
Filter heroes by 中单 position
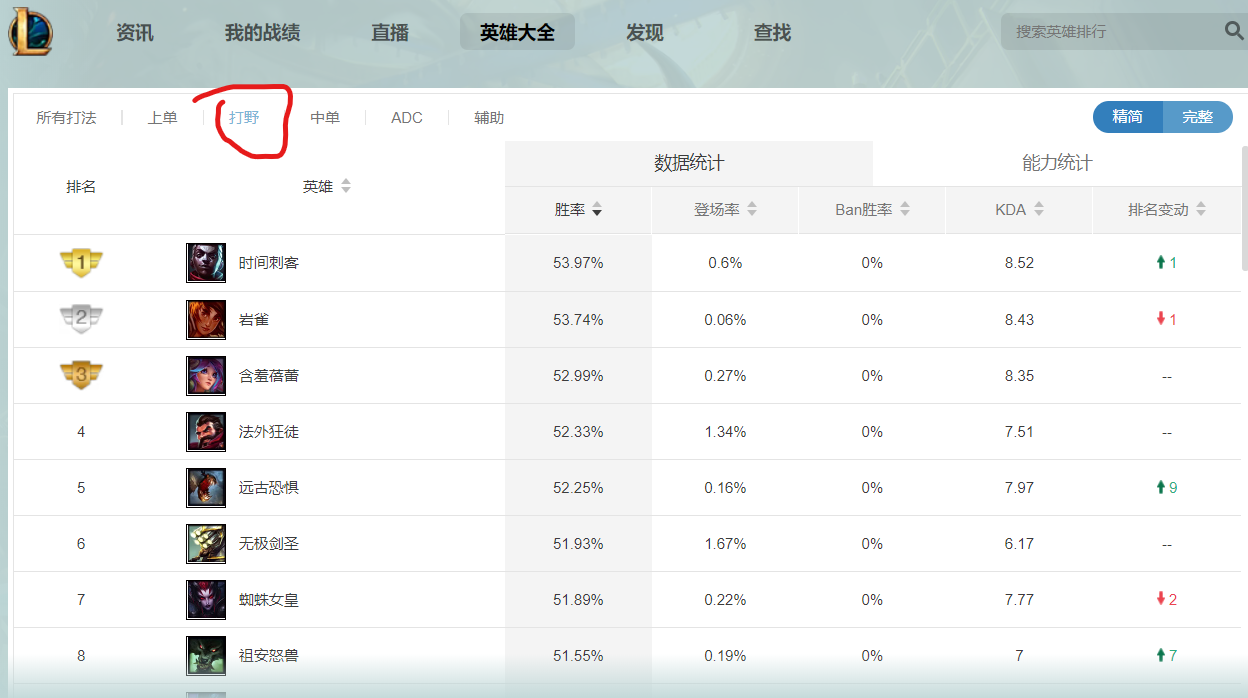coord(325,118)
